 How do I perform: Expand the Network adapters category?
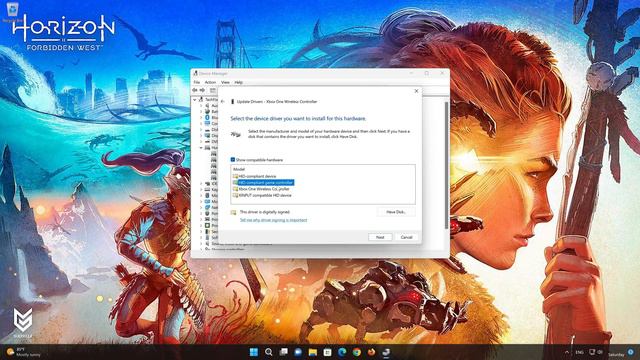tap(201, 208)
